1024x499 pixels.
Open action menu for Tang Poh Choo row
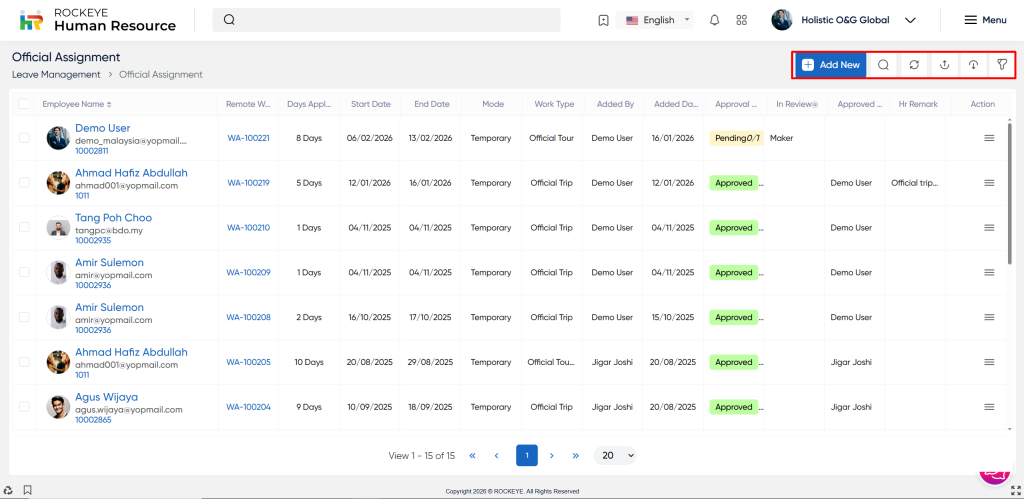[989, 228]
